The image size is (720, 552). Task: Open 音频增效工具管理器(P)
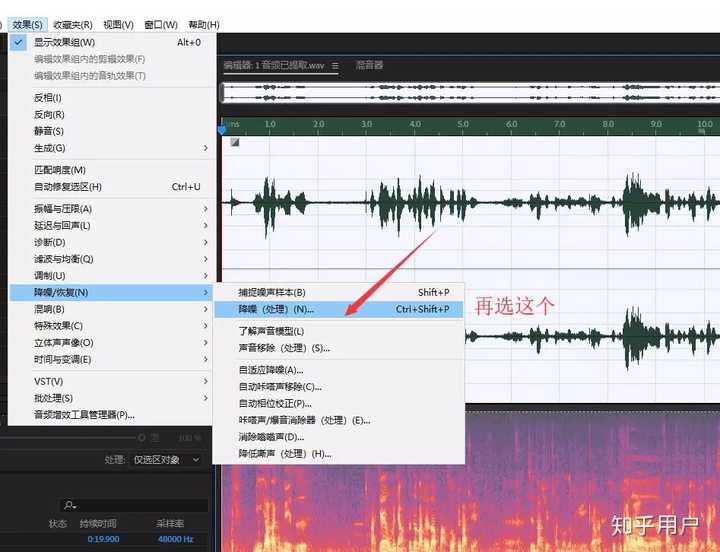click(112, 415)
